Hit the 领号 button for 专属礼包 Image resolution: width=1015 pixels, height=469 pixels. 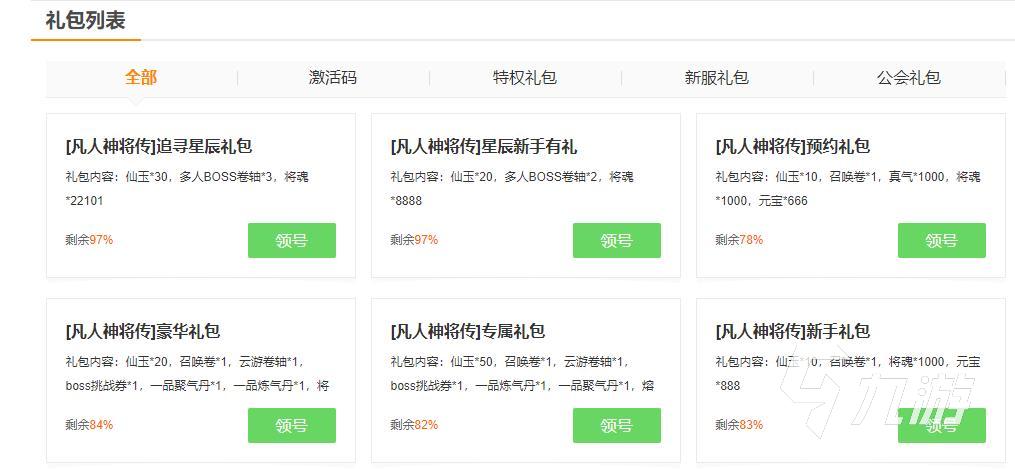617,426
